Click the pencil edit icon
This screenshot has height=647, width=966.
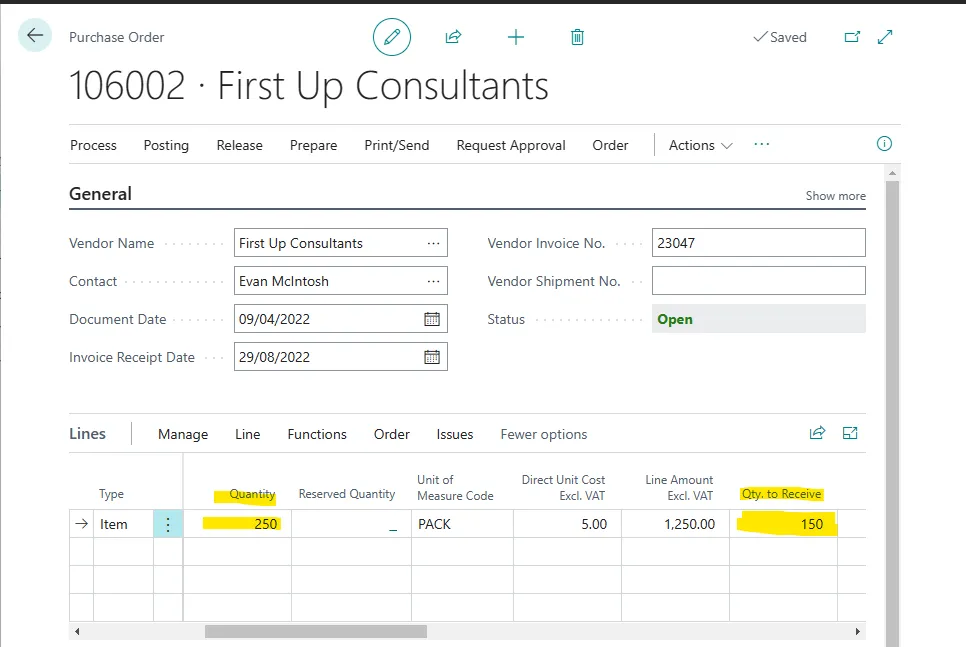click(x=392, y=37)
